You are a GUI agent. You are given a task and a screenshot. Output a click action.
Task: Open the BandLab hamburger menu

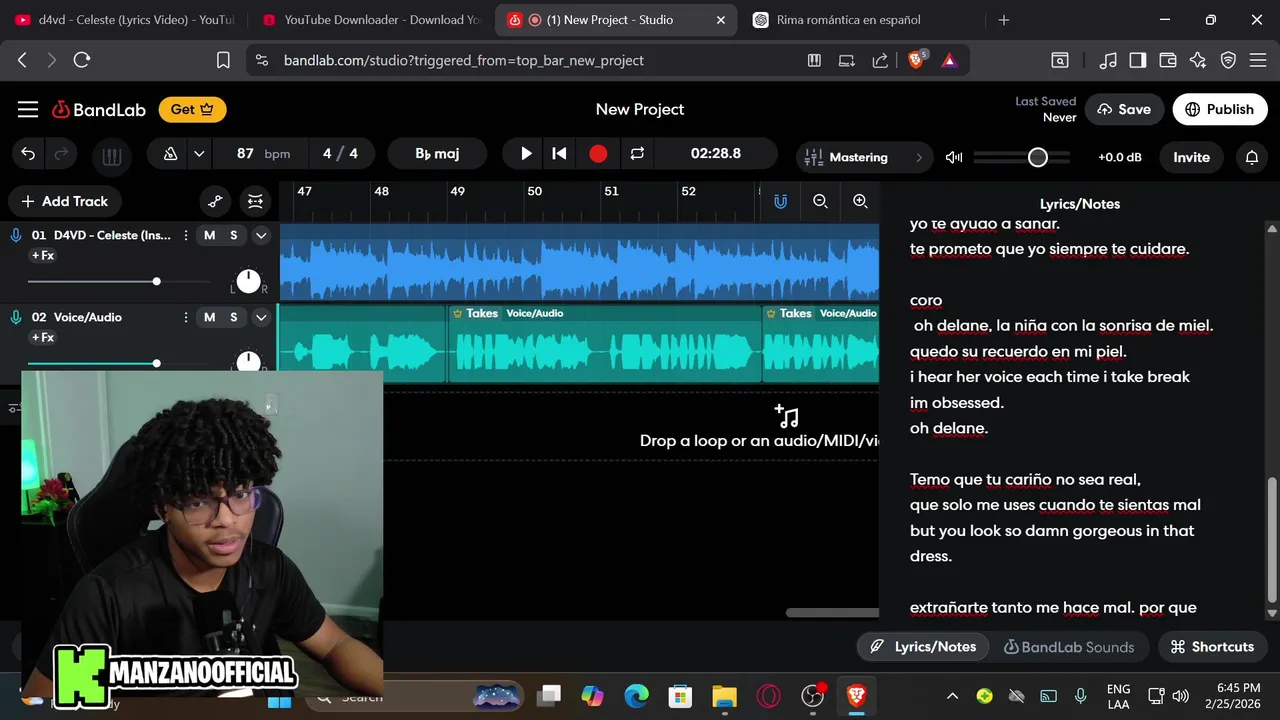(x=28, y=109)
